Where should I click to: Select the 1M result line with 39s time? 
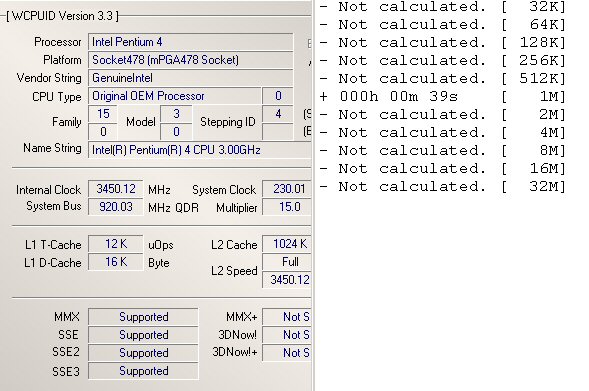pyautogui.click(x=443, y=97)
